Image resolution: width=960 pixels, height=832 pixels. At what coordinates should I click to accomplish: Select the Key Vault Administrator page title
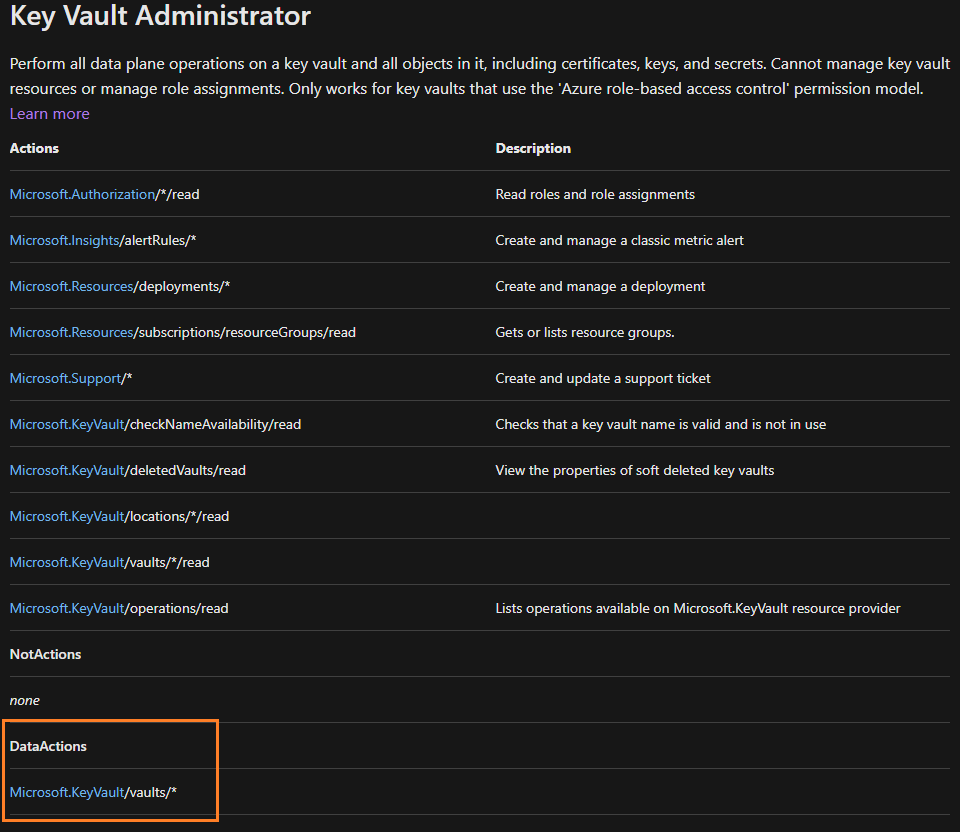pyautogui.click(x=160, y=17)
